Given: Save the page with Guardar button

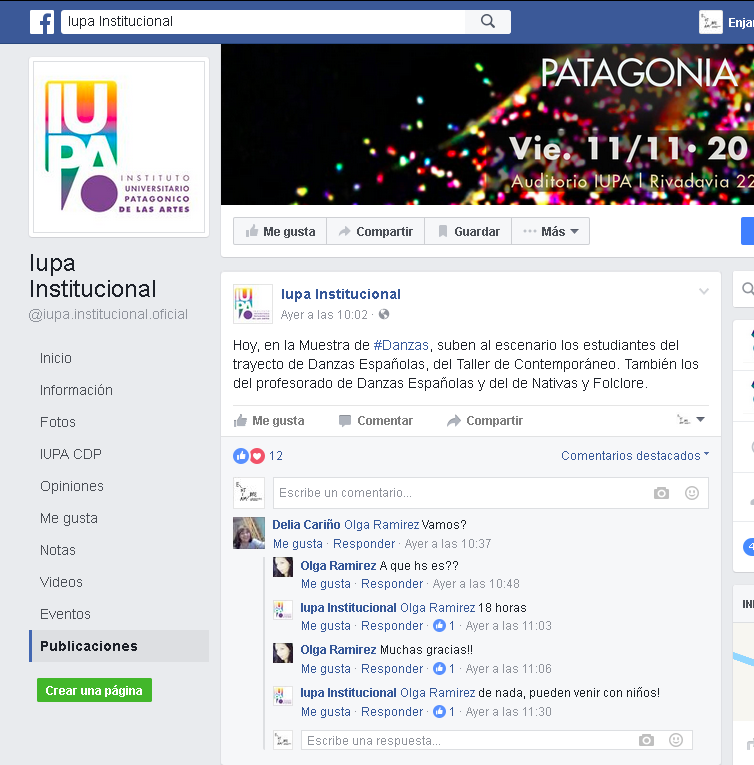Looking at the screenshot, I should point(469,231).
